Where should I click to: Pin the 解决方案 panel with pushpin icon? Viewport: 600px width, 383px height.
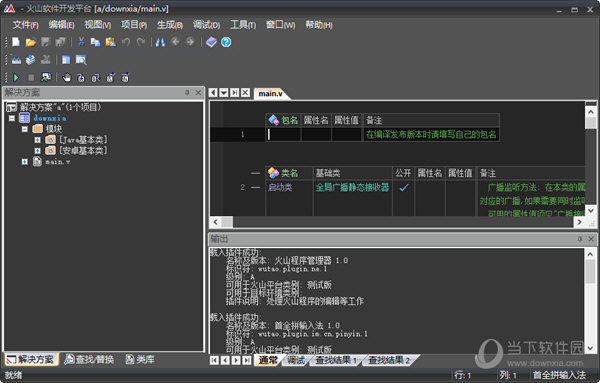187,93
